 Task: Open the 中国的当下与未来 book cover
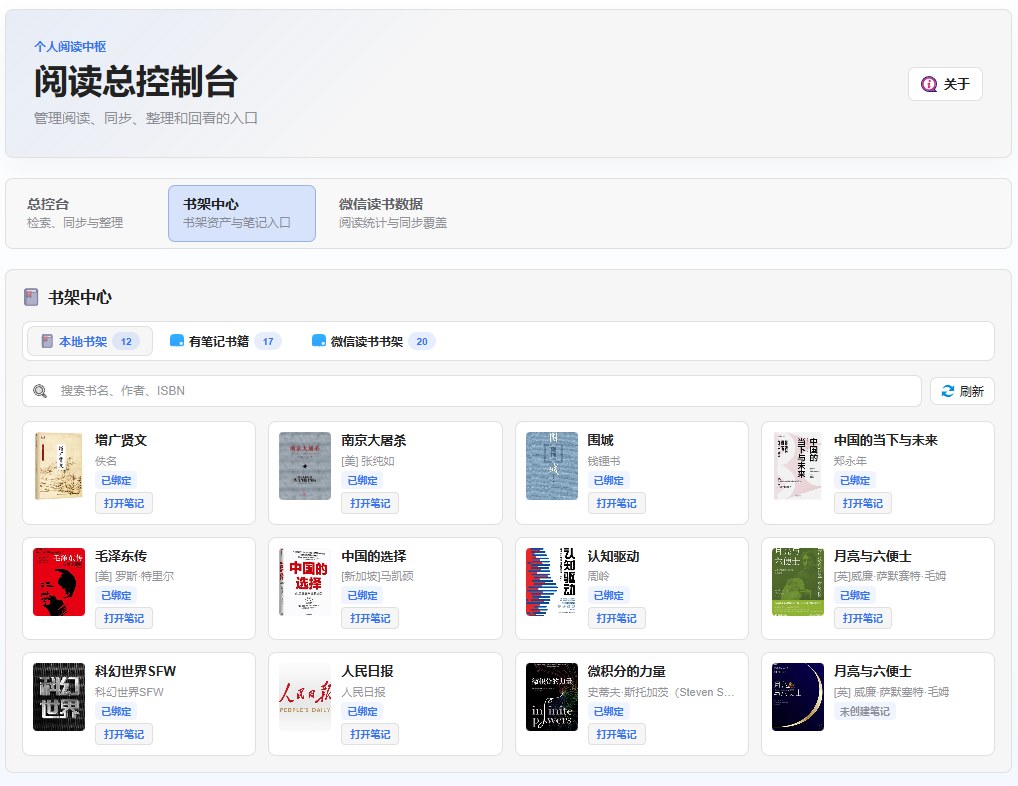click(798, 465)
